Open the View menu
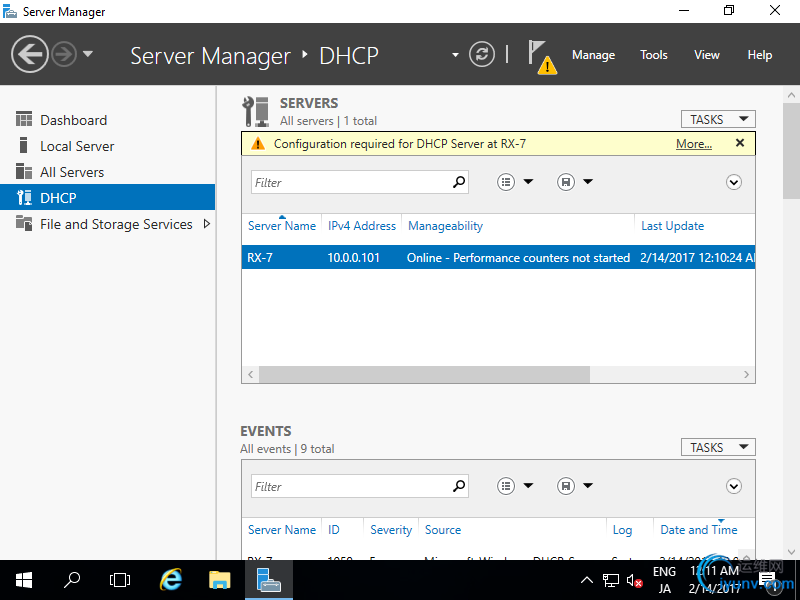This screenshot has height=600, width=800. pos(707,55)
